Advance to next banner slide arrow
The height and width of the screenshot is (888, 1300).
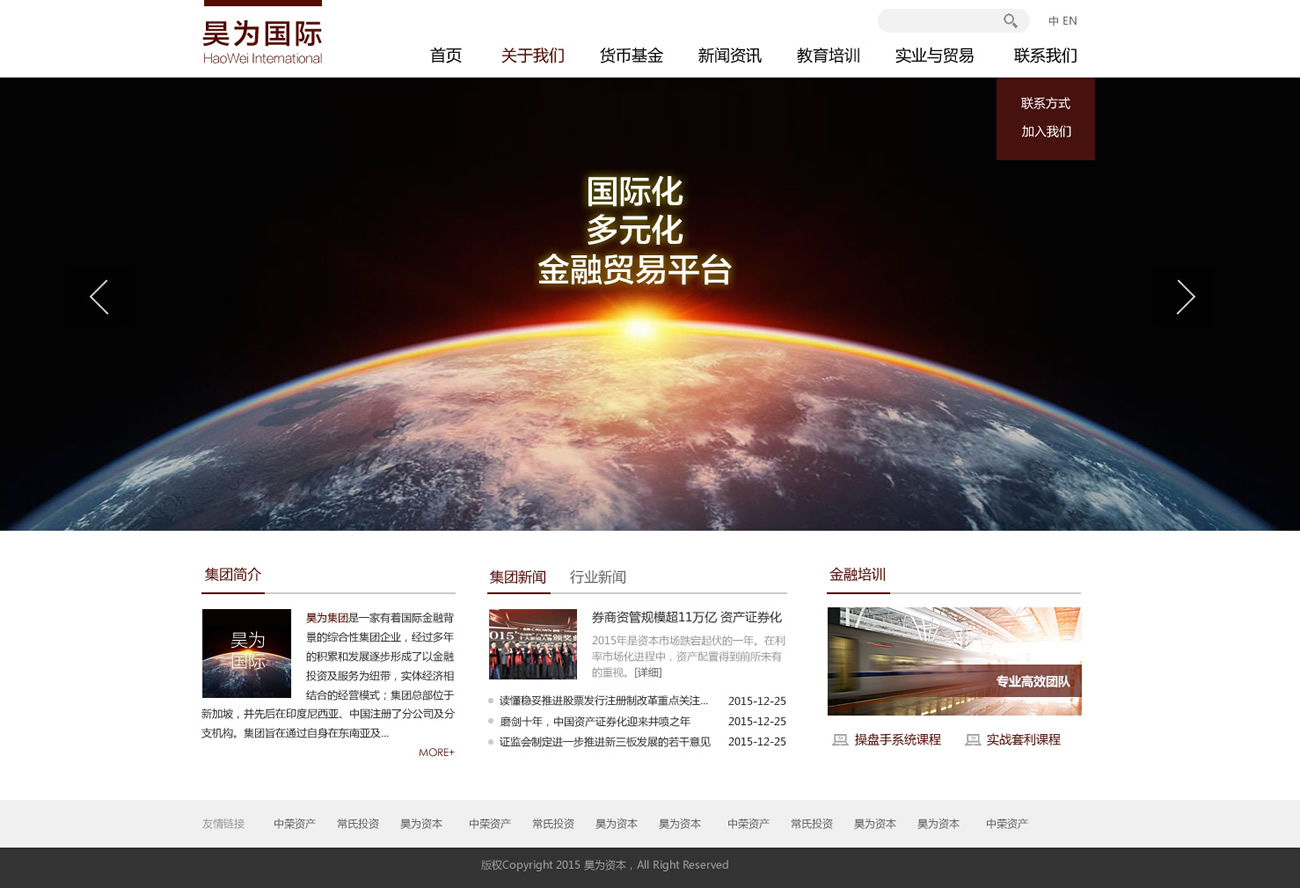(1185, 297)
